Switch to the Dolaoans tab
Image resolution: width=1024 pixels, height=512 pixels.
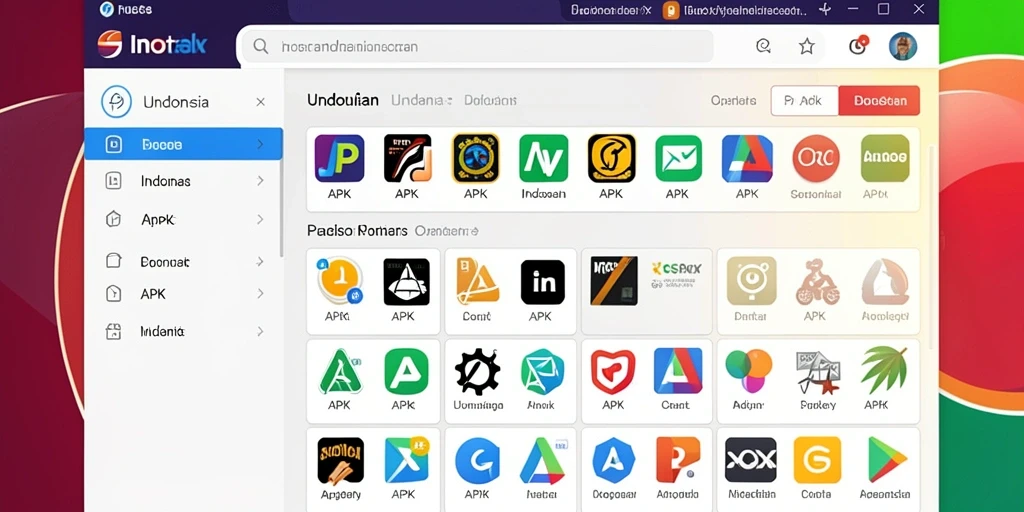(x=490, y=101)
